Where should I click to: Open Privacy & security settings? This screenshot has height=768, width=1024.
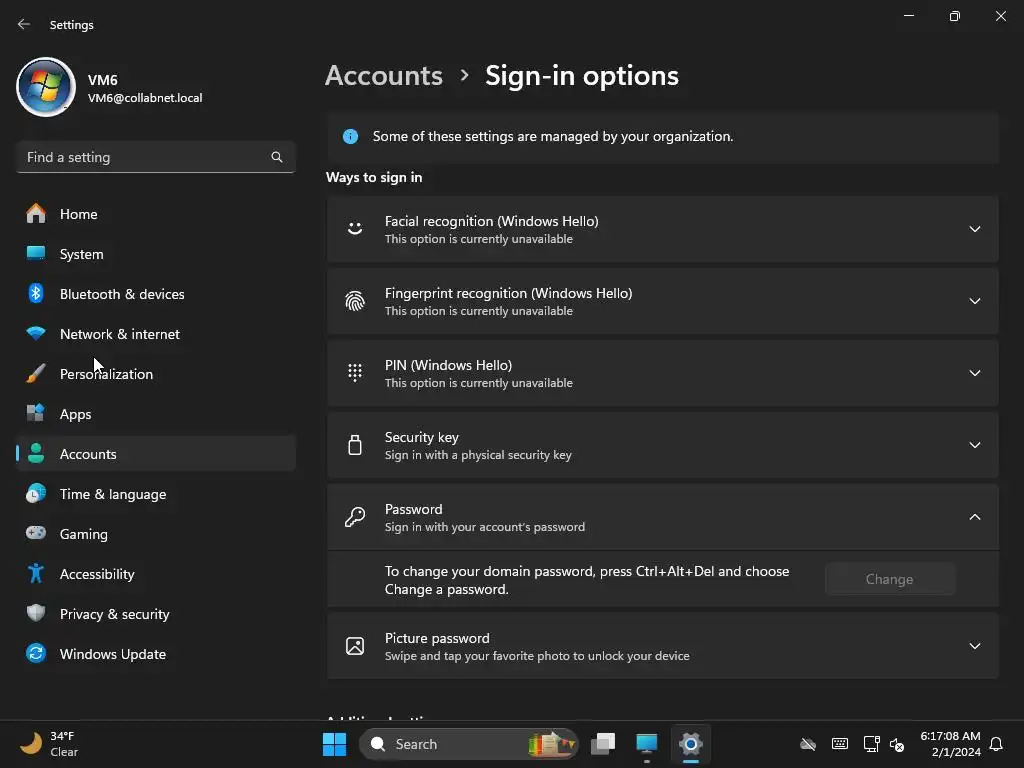click(155, 614)
